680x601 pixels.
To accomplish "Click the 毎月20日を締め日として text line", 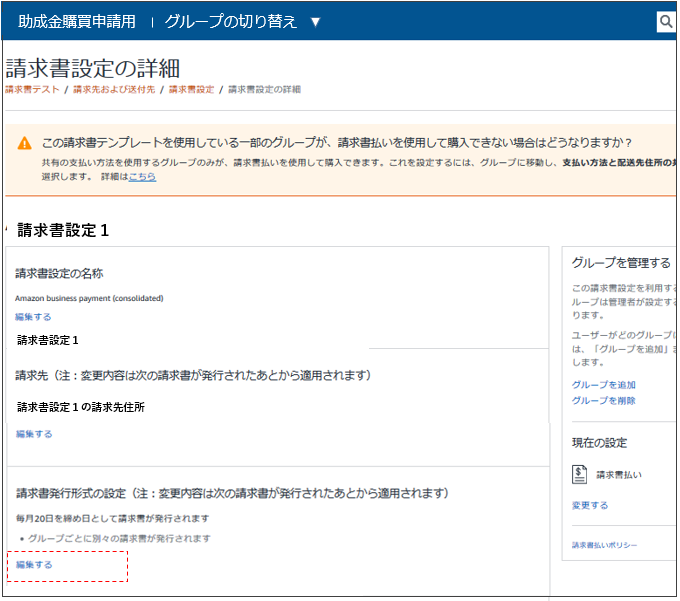I will coord(112,518).
